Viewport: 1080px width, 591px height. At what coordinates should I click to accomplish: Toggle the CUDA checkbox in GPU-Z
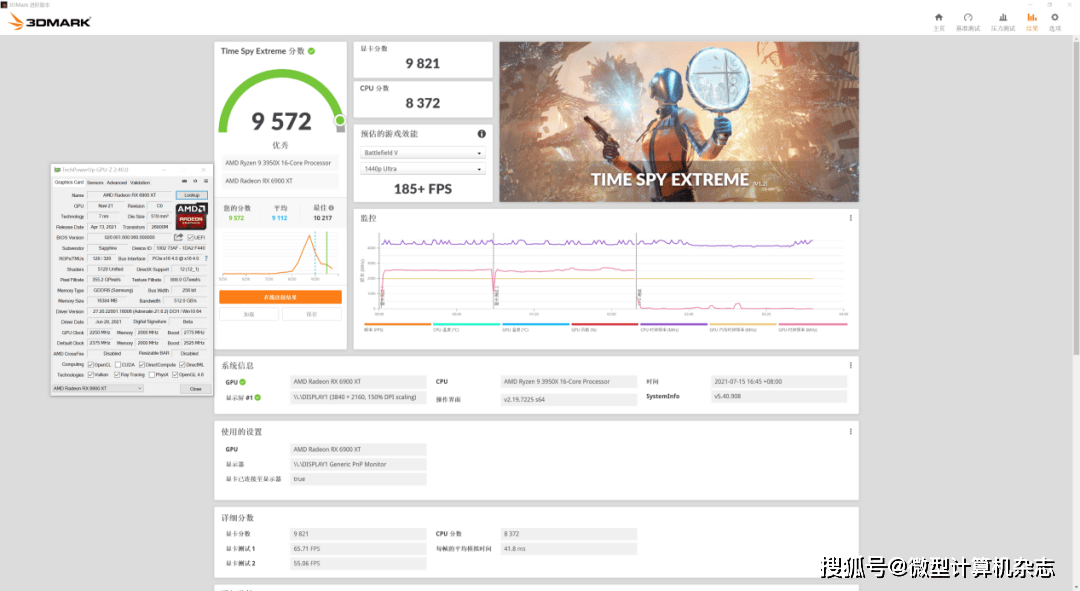pyautogui.click(x=118, y=364)
